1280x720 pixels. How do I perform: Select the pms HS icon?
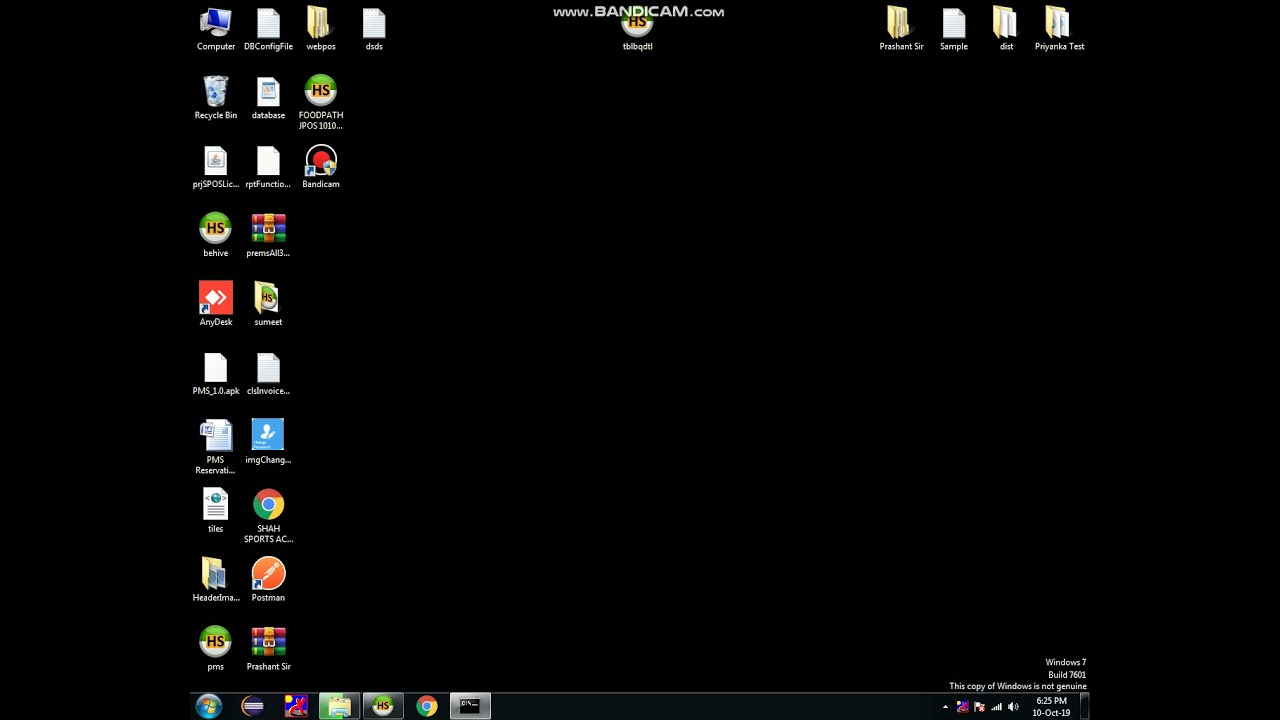click(216, 650)
